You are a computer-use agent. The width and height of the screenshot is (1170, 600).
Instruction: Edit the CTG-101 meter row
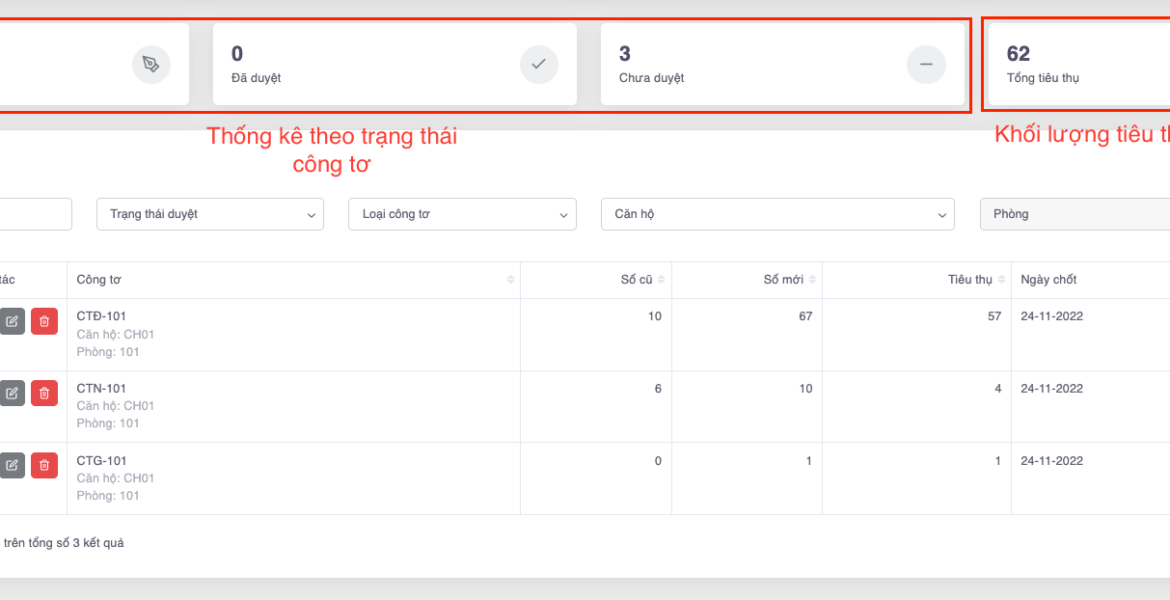coord(12,465)
